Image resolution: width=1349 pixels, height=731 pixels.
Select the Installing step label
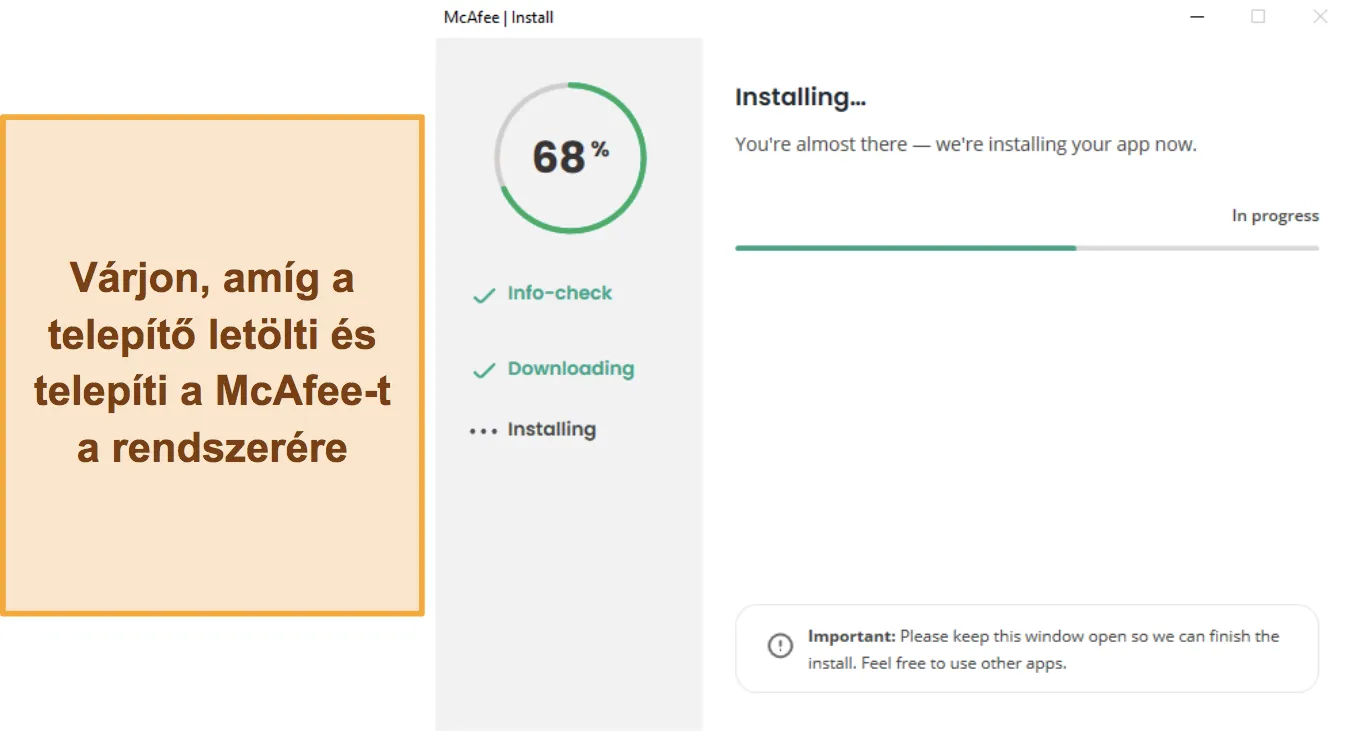552,430
